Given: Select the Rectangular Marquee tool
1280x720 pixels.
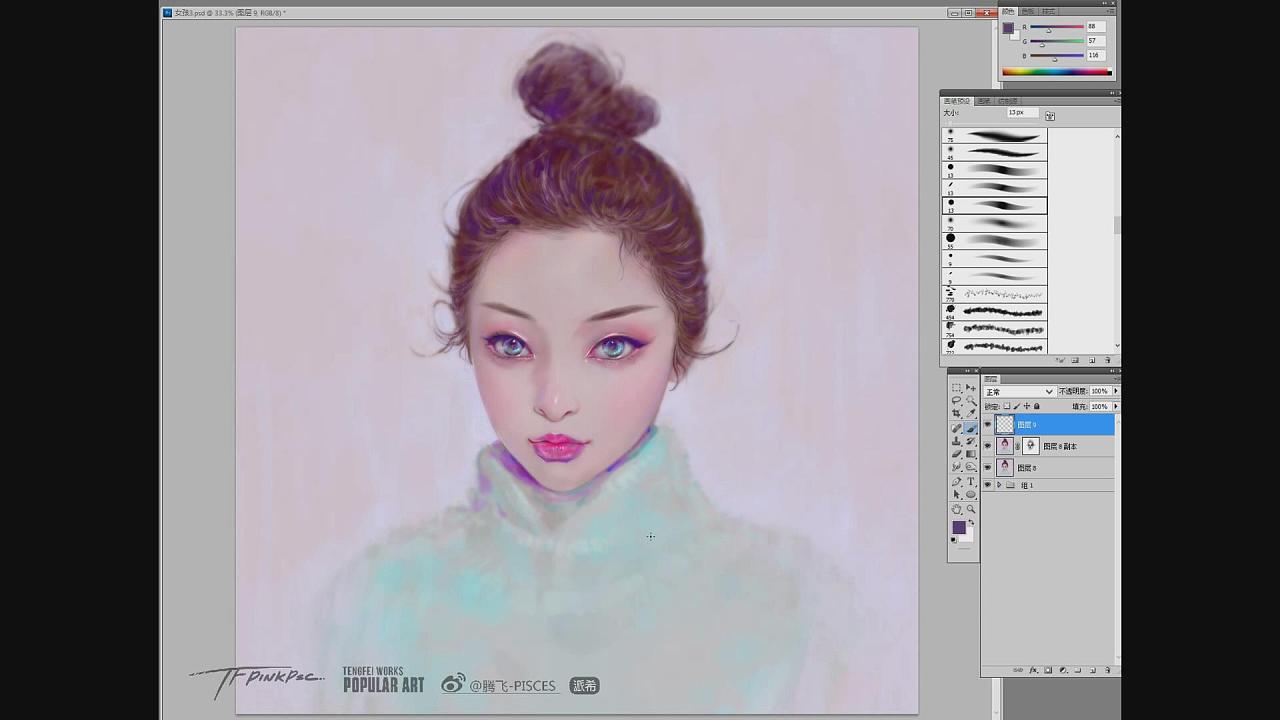Looking at the screenshot, I should pos(956,388).
